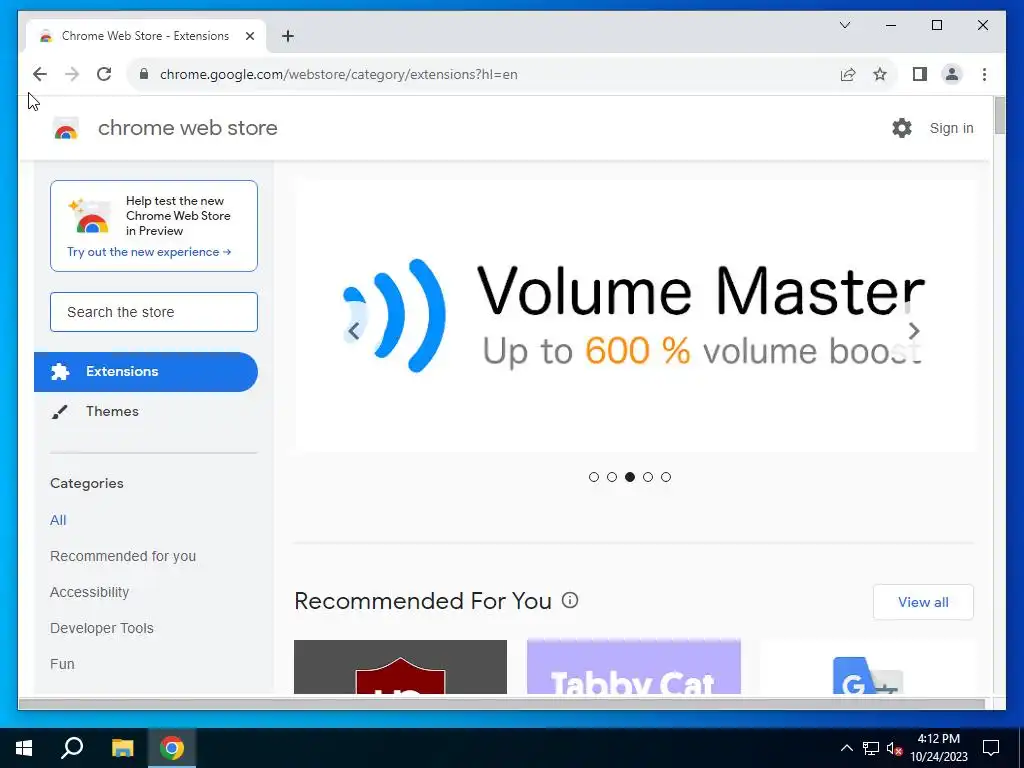Image resolution: width=1024 pixels, height=768 pixels.
Task: View site info via the padlock icon
Action: point(144,74)
